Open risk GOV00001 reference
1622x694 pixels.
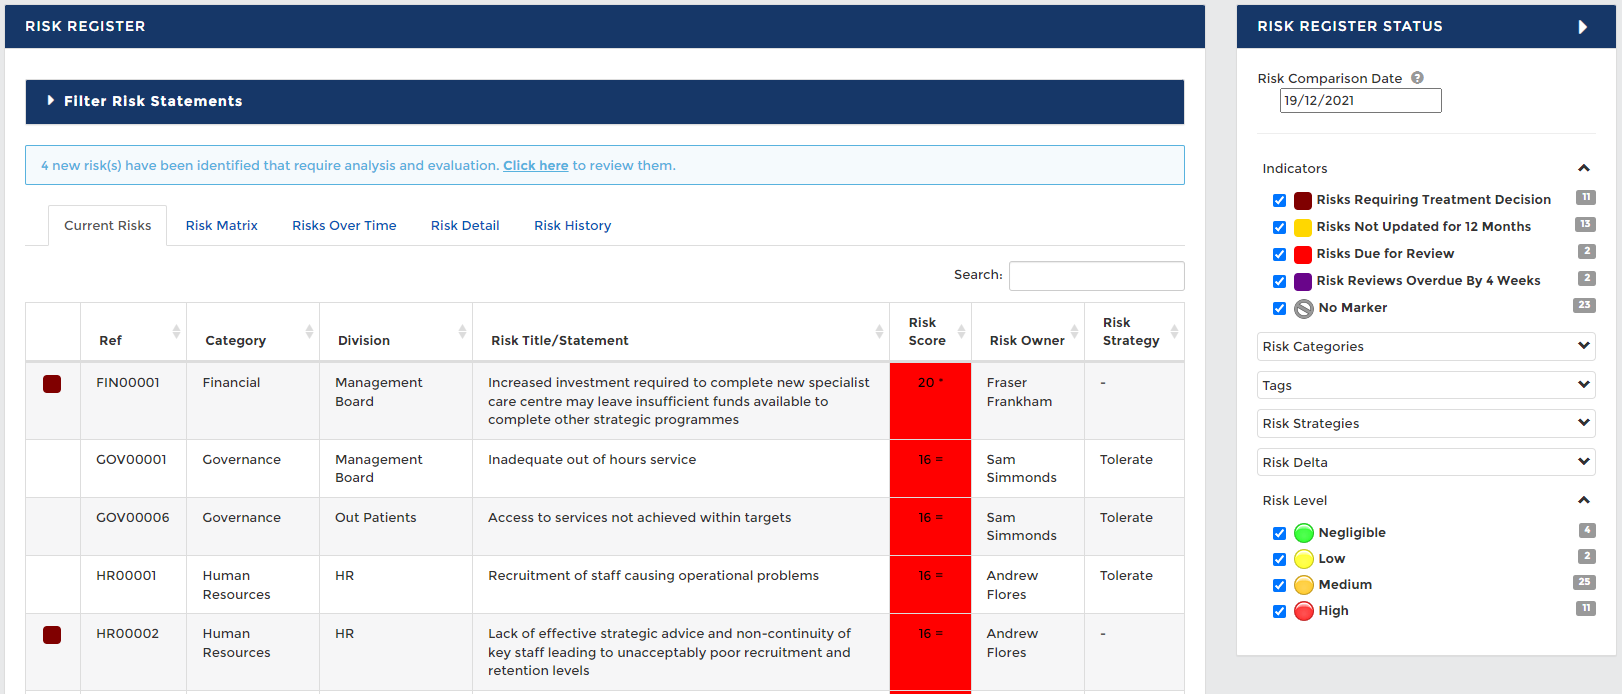(x=131, y=460)
